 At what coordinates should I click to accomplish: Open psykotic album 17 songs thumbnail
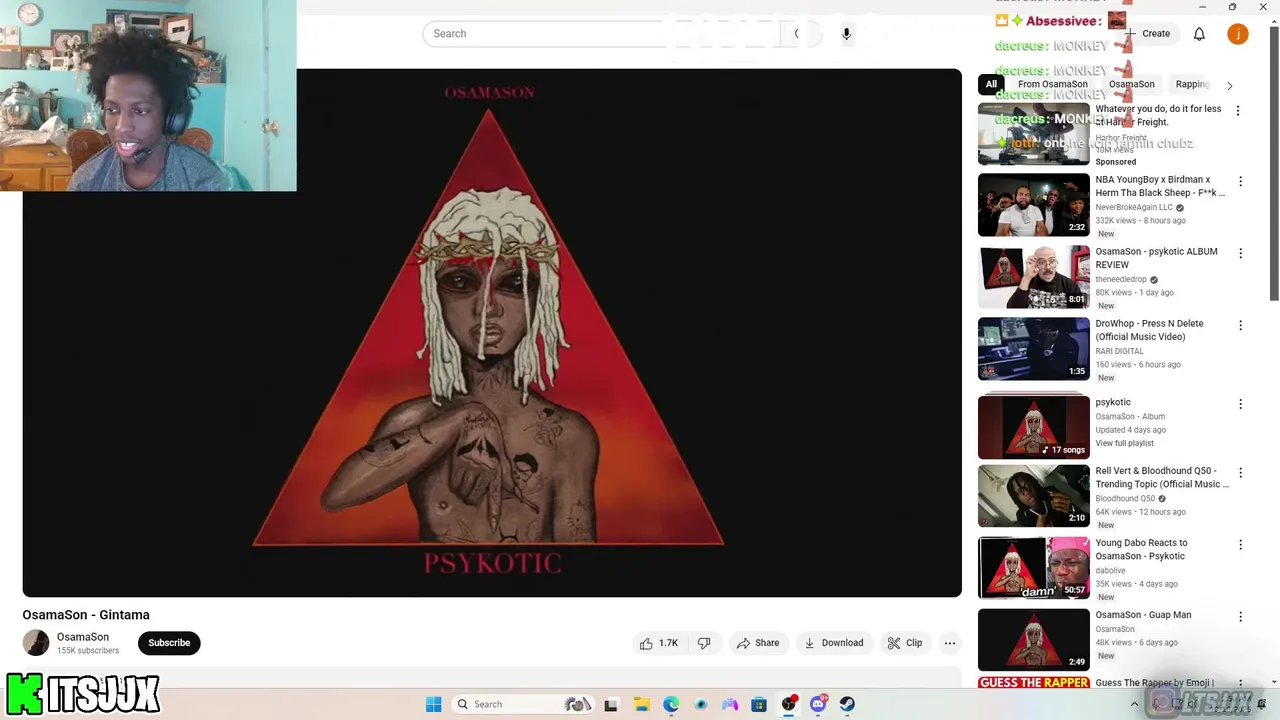pos(1033,427)
